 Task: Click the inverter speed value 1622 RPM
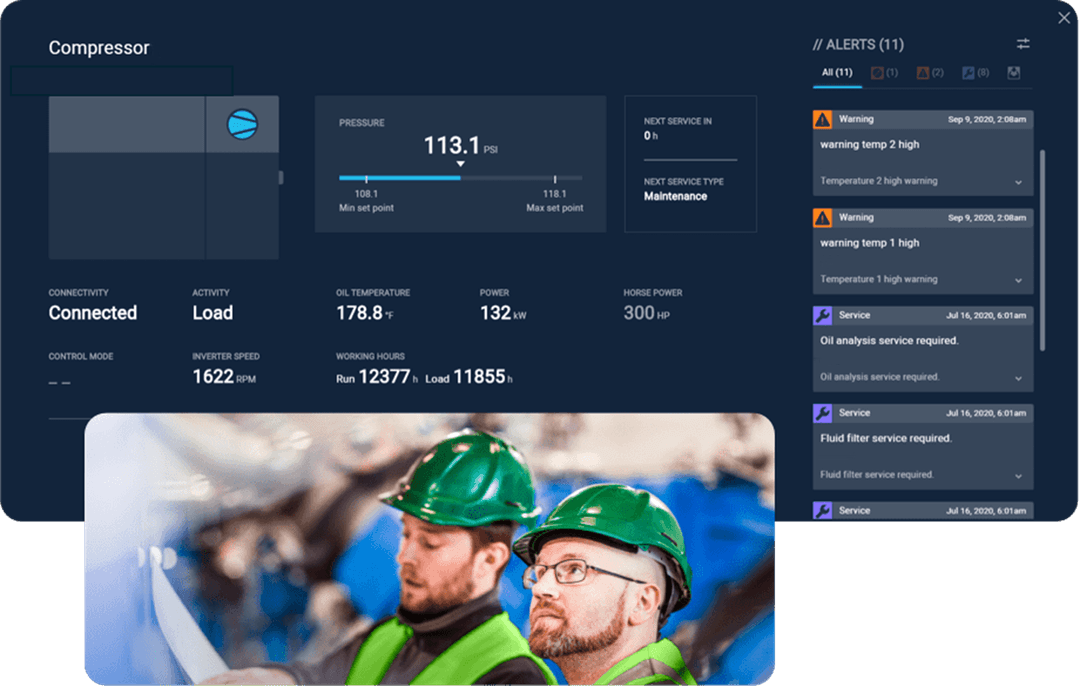point(224,377)
